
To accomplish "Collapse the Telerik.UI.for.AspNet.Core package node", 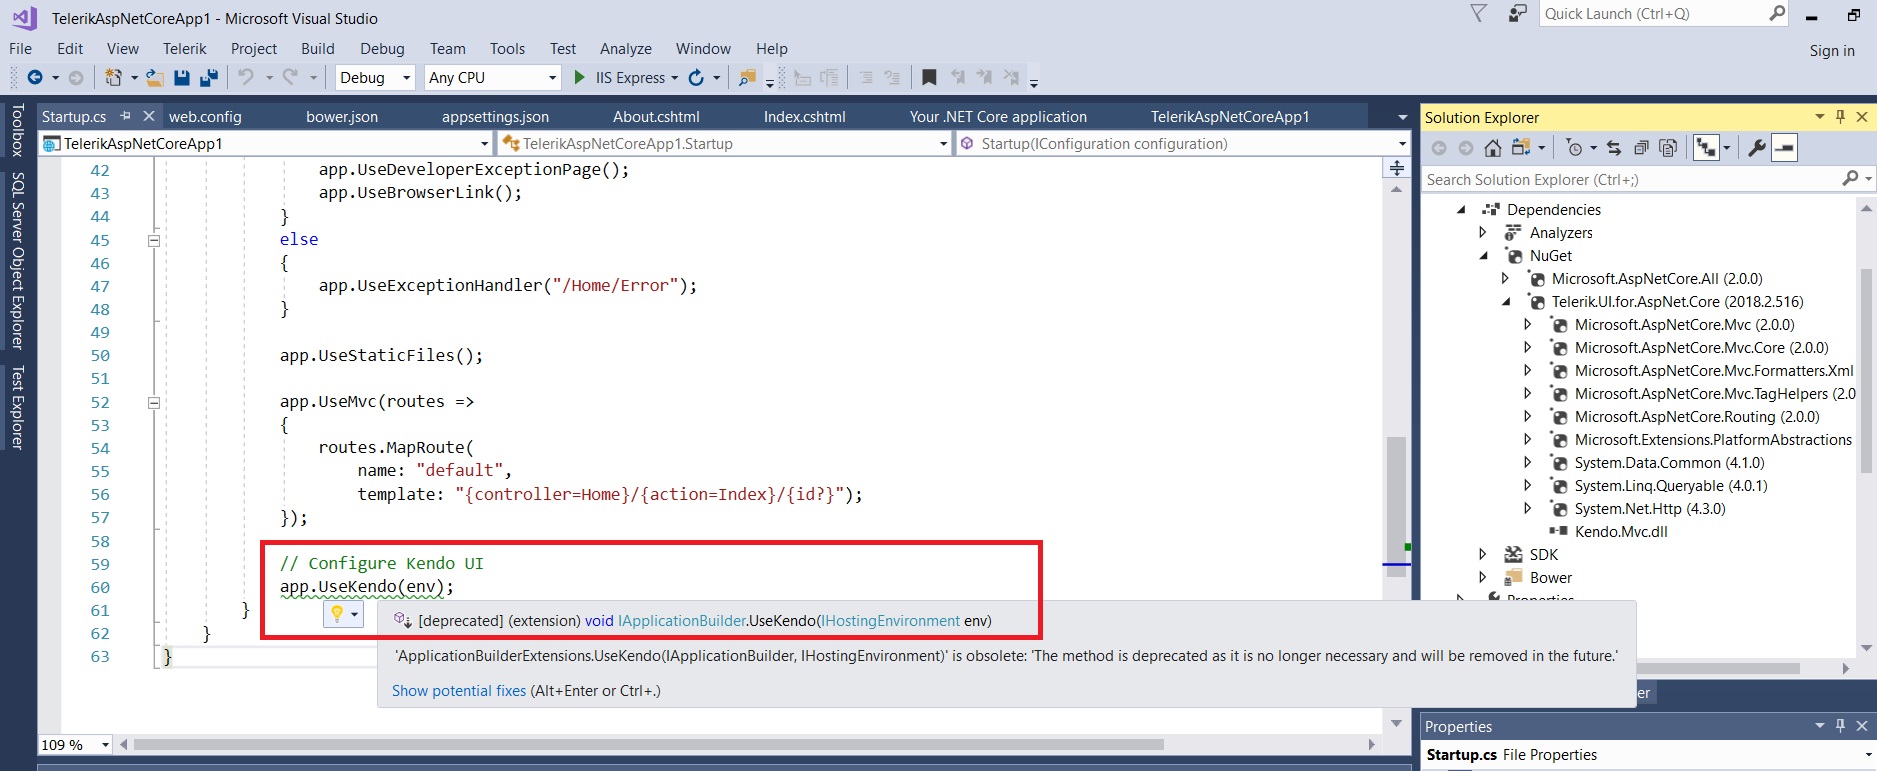I will [1506, 302].
